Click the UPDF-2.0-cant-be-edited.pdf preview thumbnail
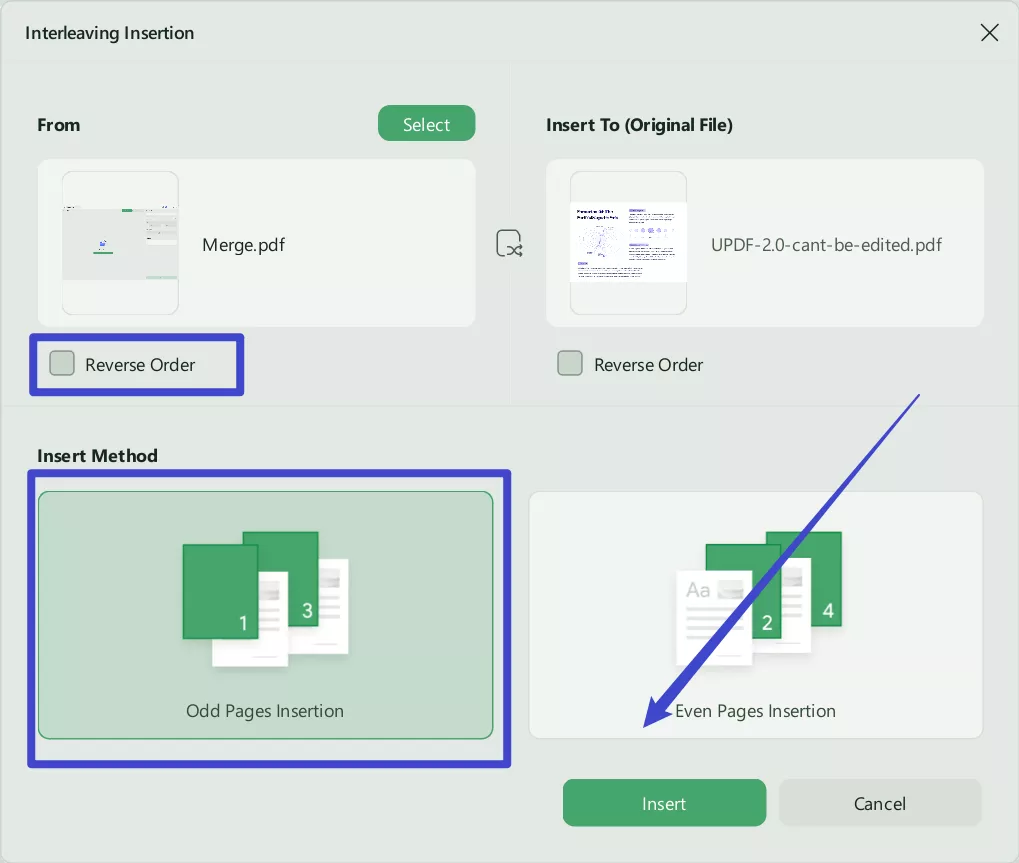1019x863 pixels. [628, 242]
